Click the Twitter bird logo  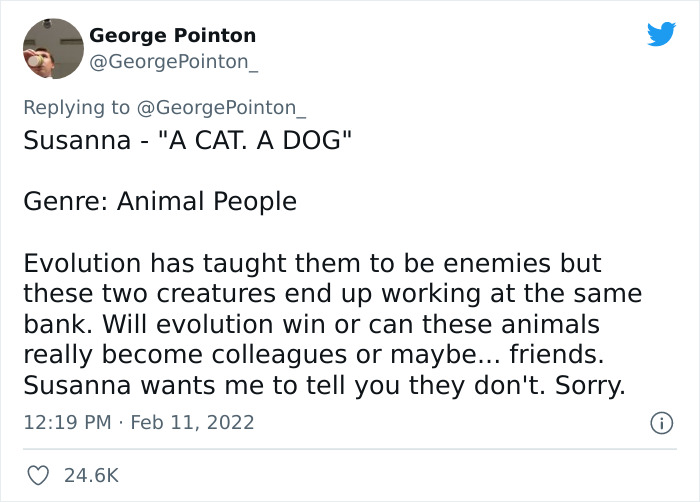tap(661, 34)
